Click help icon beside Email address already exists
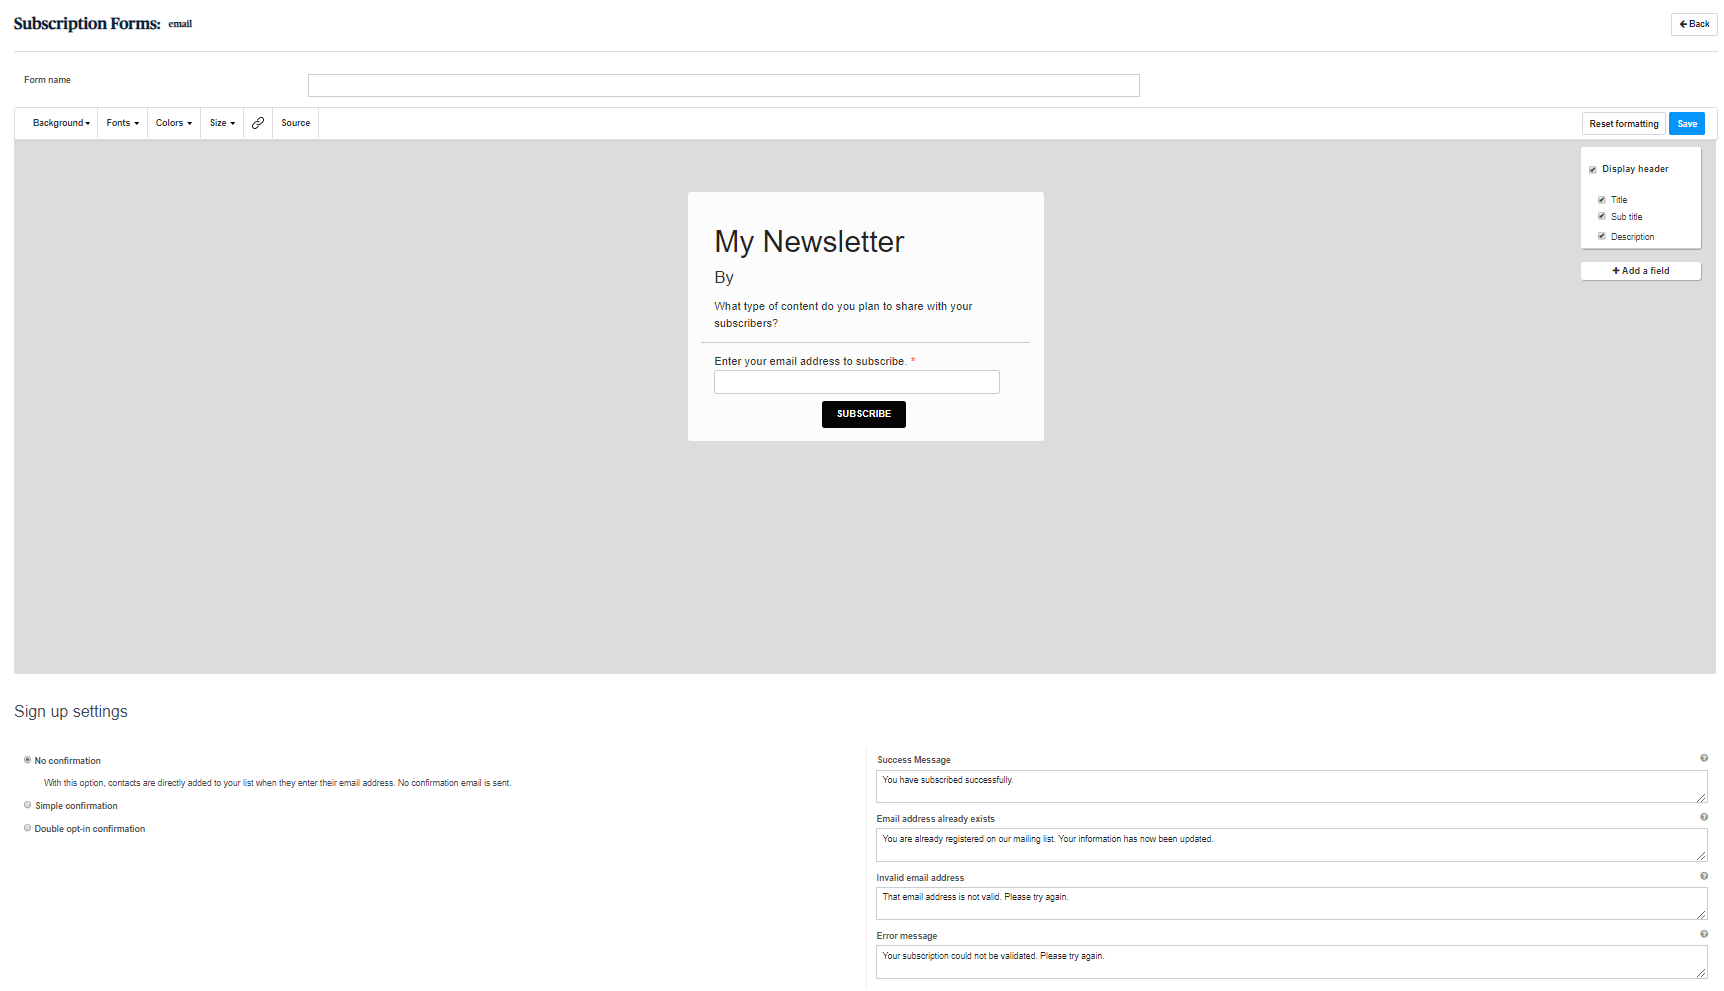1724x991 pixels. click(x=1704, y=817)
